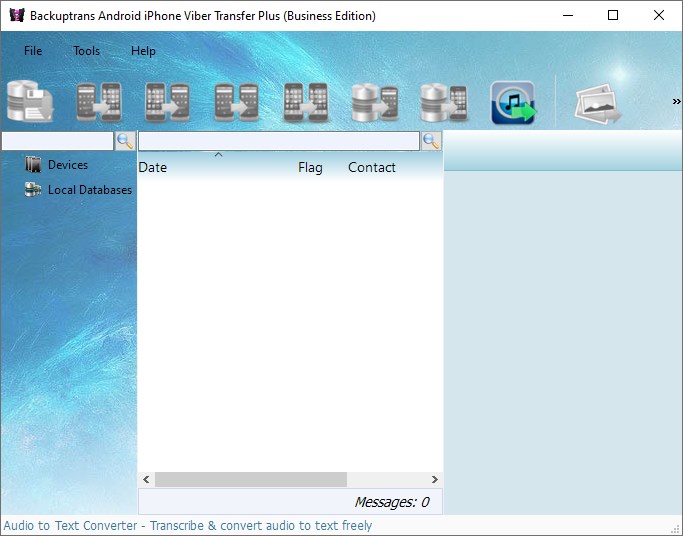Screen dimensions: 683x536
Task: Click the export photos attachments icon
Action: coord(597,104)
